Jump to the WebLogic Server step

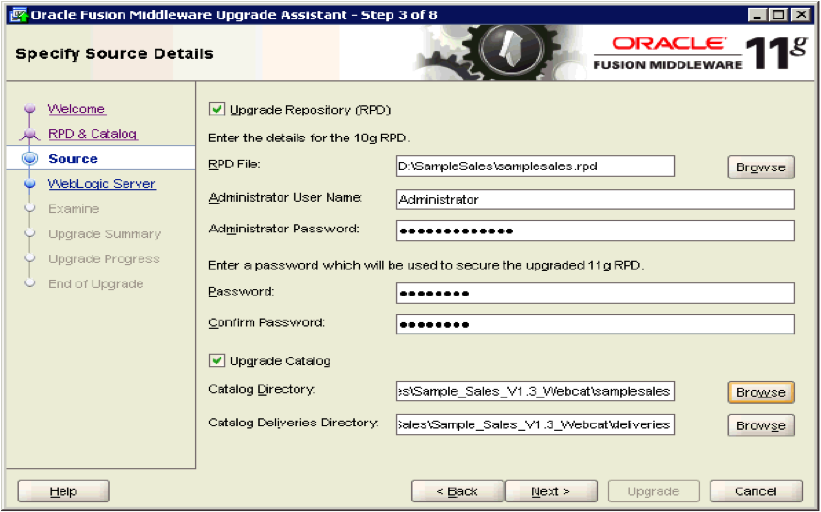(102, 184)
